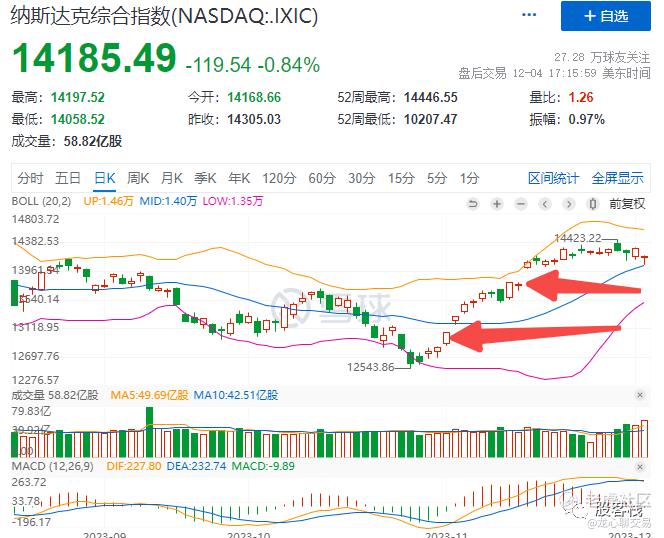
Task: Click day high value 14197.52
Action: pos(78,97)
